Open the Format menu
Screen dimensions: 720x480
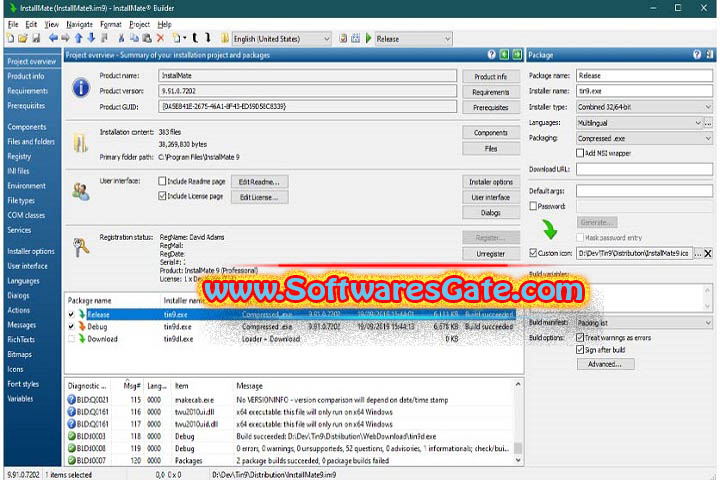[111, 24]
